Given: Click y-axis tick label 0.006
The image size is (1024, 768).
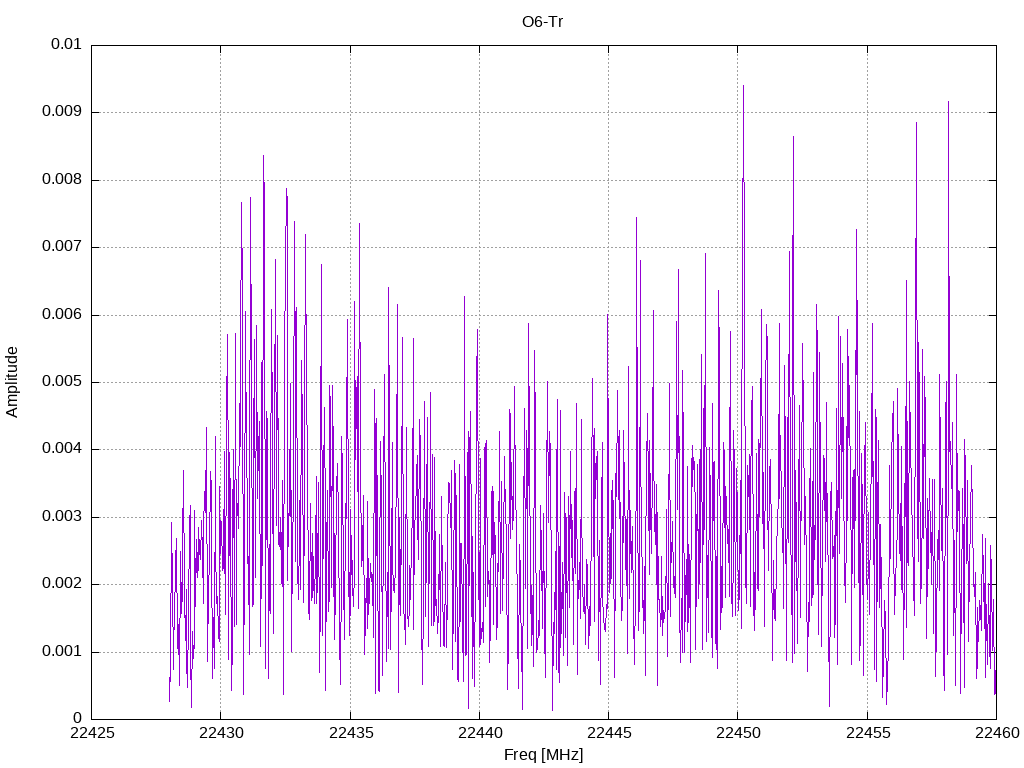Looking at the screenshot, I should 62,315.
